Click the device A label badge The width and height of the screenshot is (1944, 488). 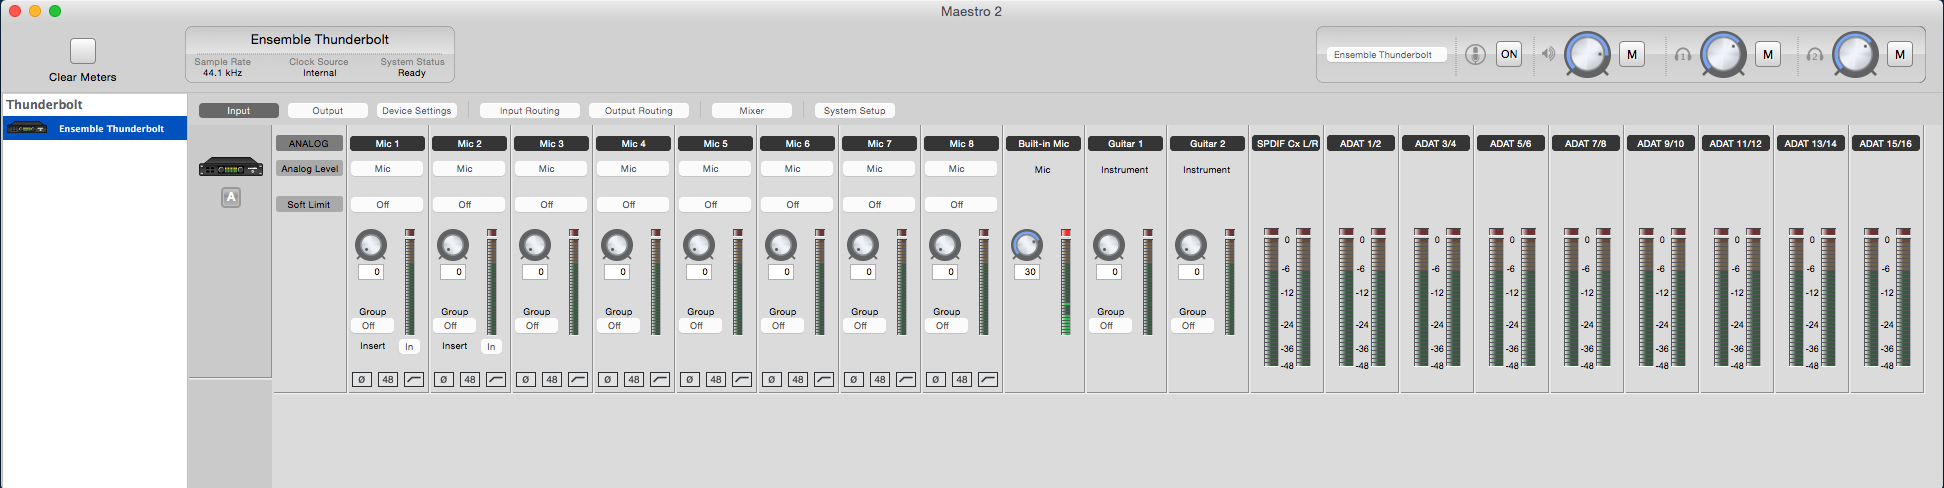[231, 197]
